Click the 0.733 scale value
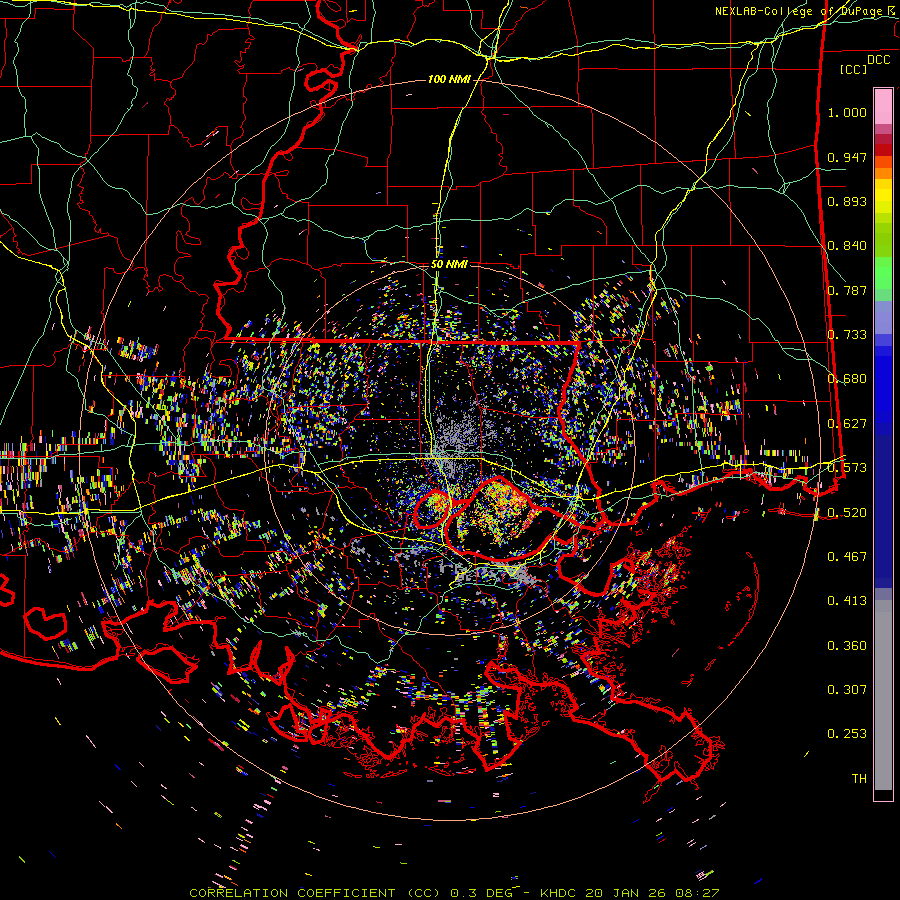Screen dimensions: 900x900 point(847,335)
